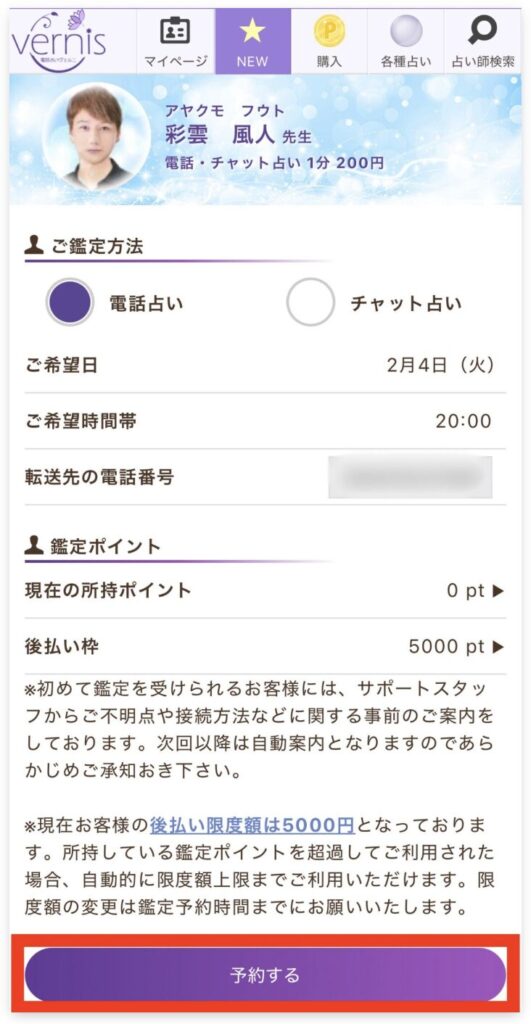
Task: Click the person icon beside ご鑑定方法
Action: pos(34,246)
